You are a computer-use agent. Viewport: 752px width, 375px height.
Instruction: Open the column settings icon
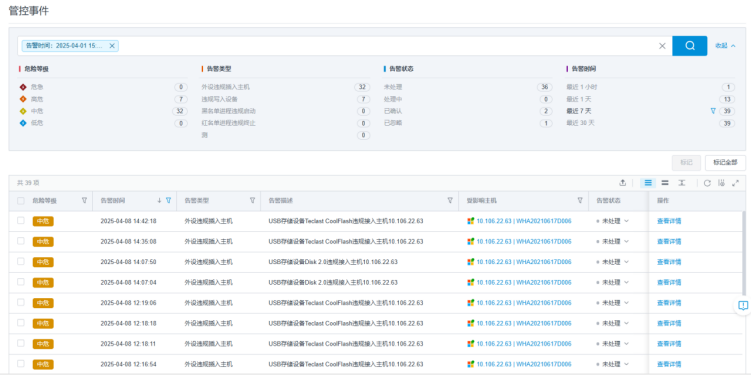coord(721,183)
